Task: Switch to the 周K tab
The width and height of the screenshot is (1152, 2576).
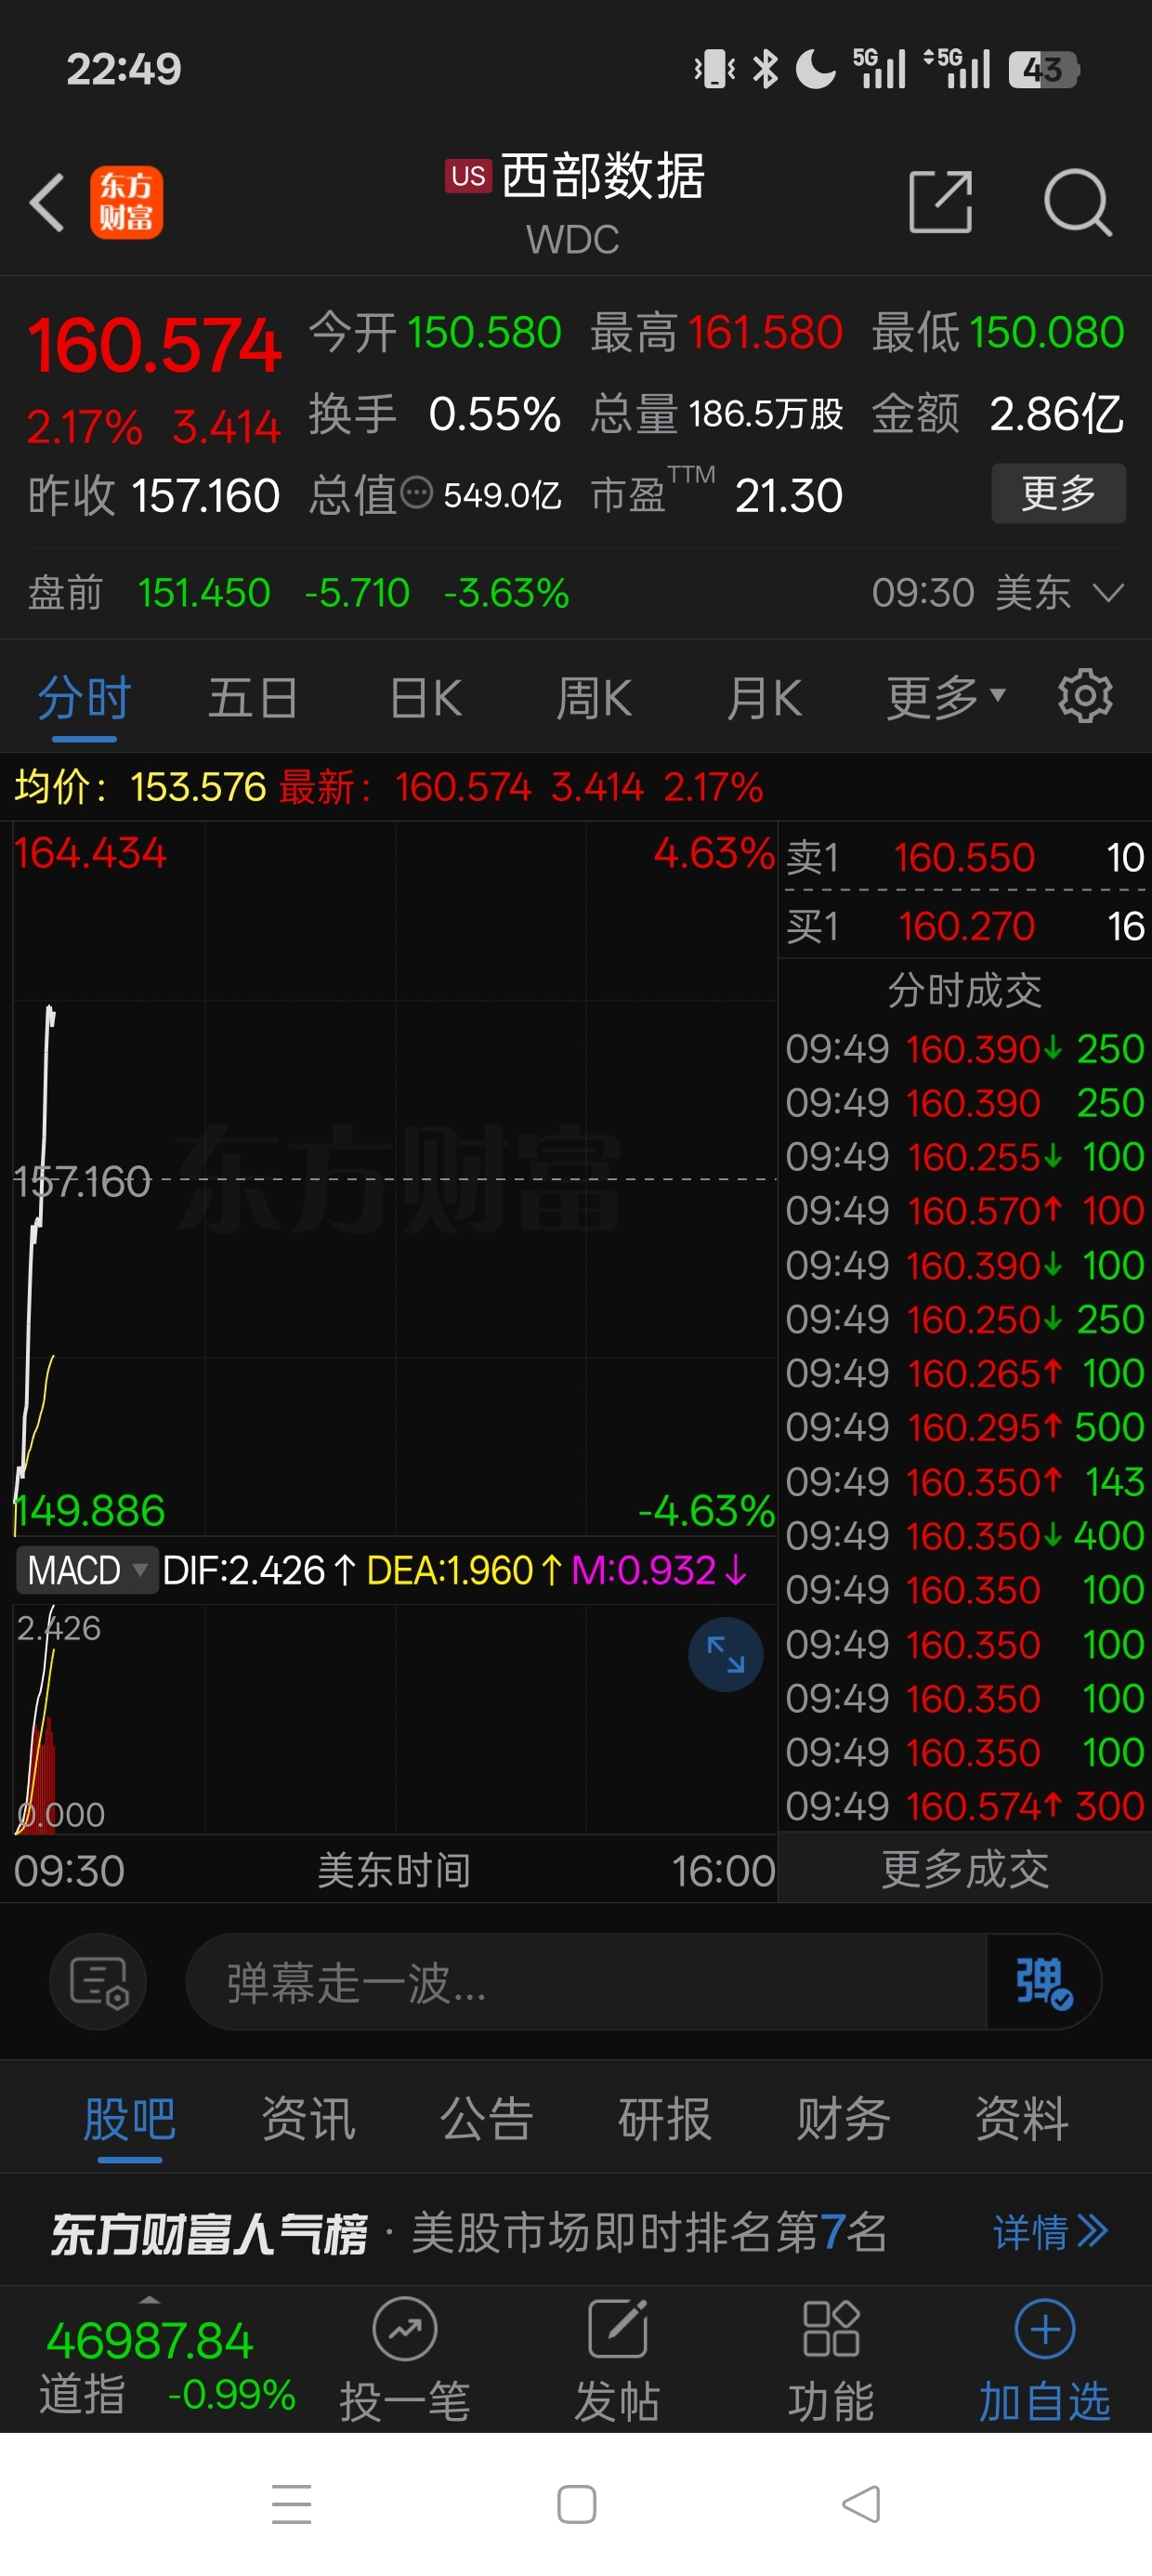Action: [594, 697]
